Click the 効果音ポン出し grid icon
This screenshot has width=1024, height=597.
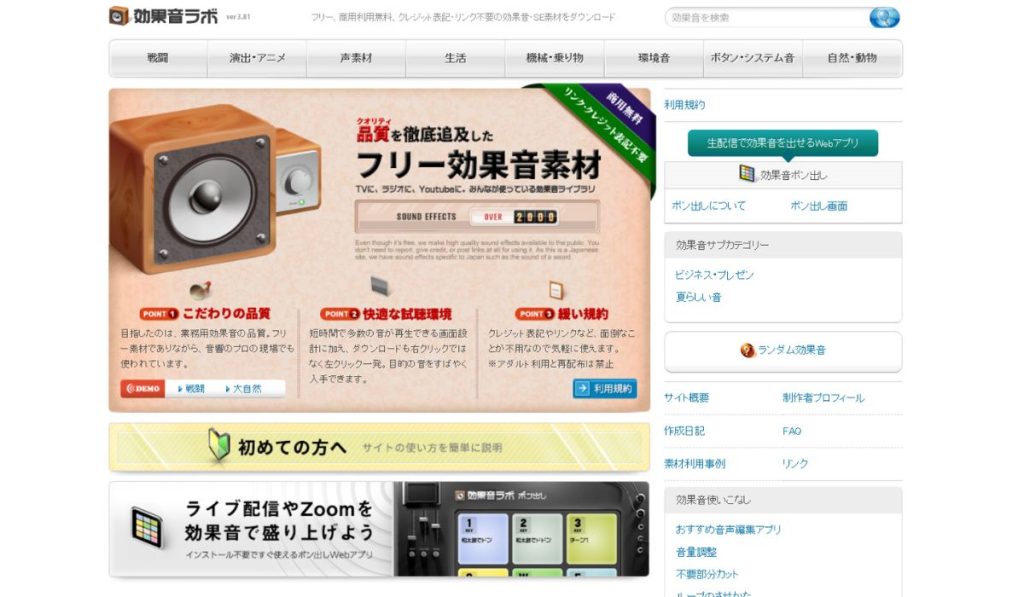(747, 174)
